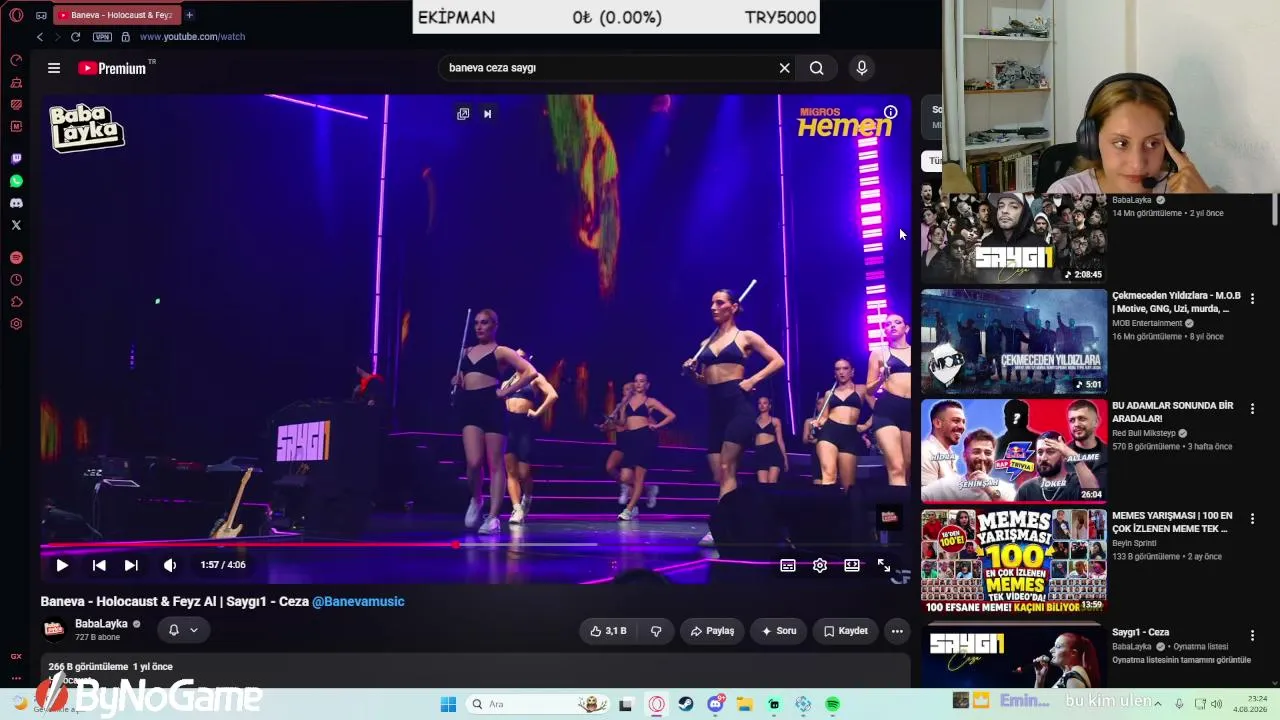This screenshot has width=1280, height=720.
Task: Open the Çekmeceden Yıldızlara video thumbnail
Action: click(x=1013, y=342)
